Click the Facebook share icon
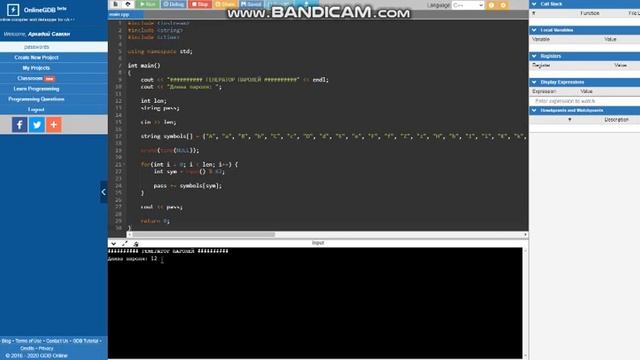 (x=20, y=124)
